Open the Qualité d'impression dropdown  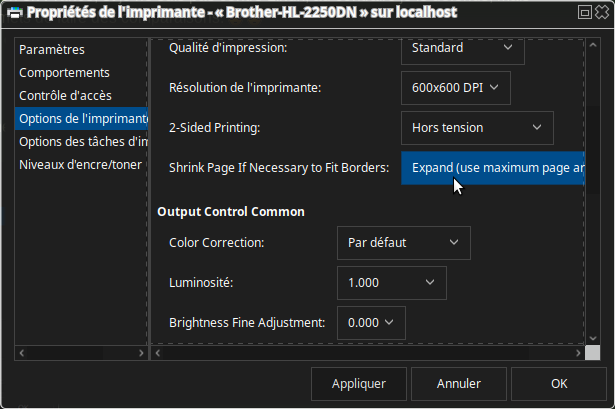pyautogui.click(x=462, y=47)
